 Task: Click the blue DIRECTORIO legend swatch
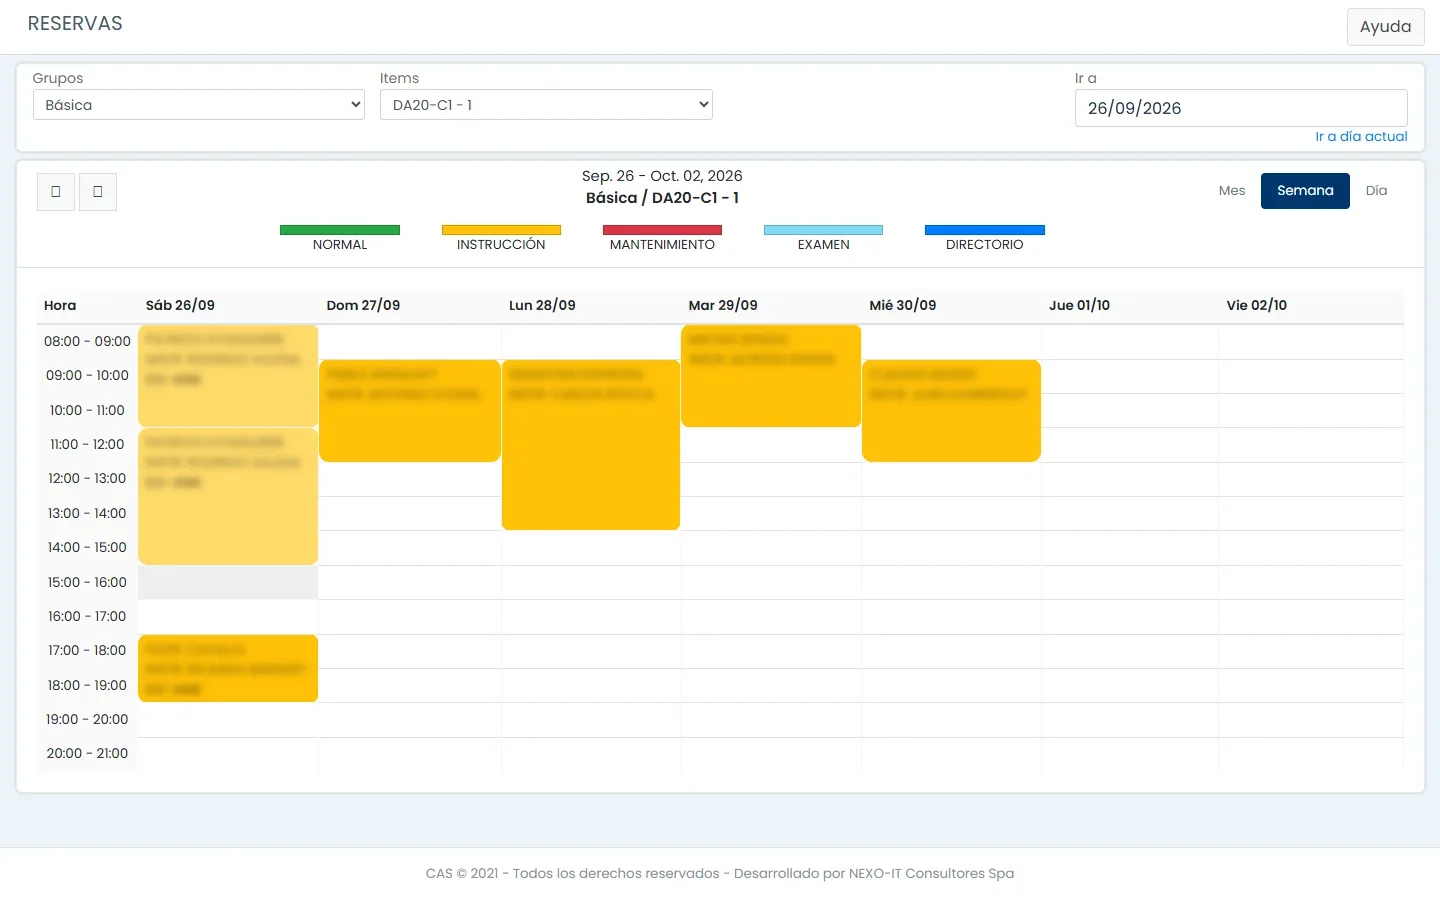click(x=985, y=230)
